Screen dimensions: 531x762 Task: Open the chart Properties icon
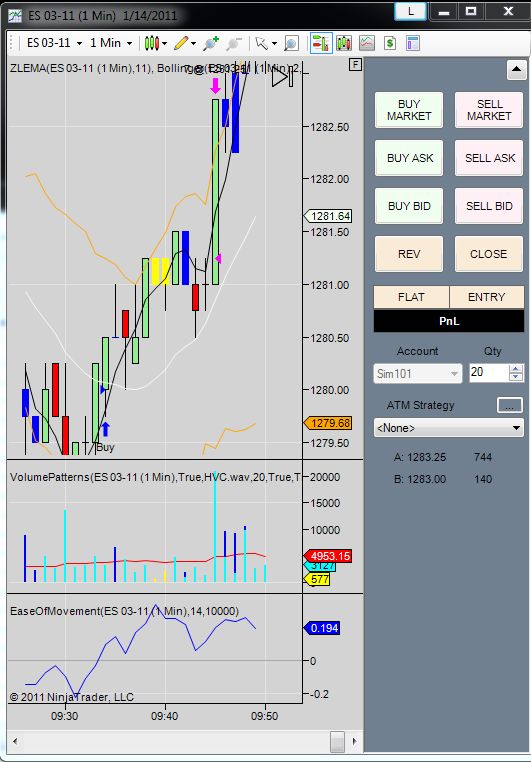413,43
